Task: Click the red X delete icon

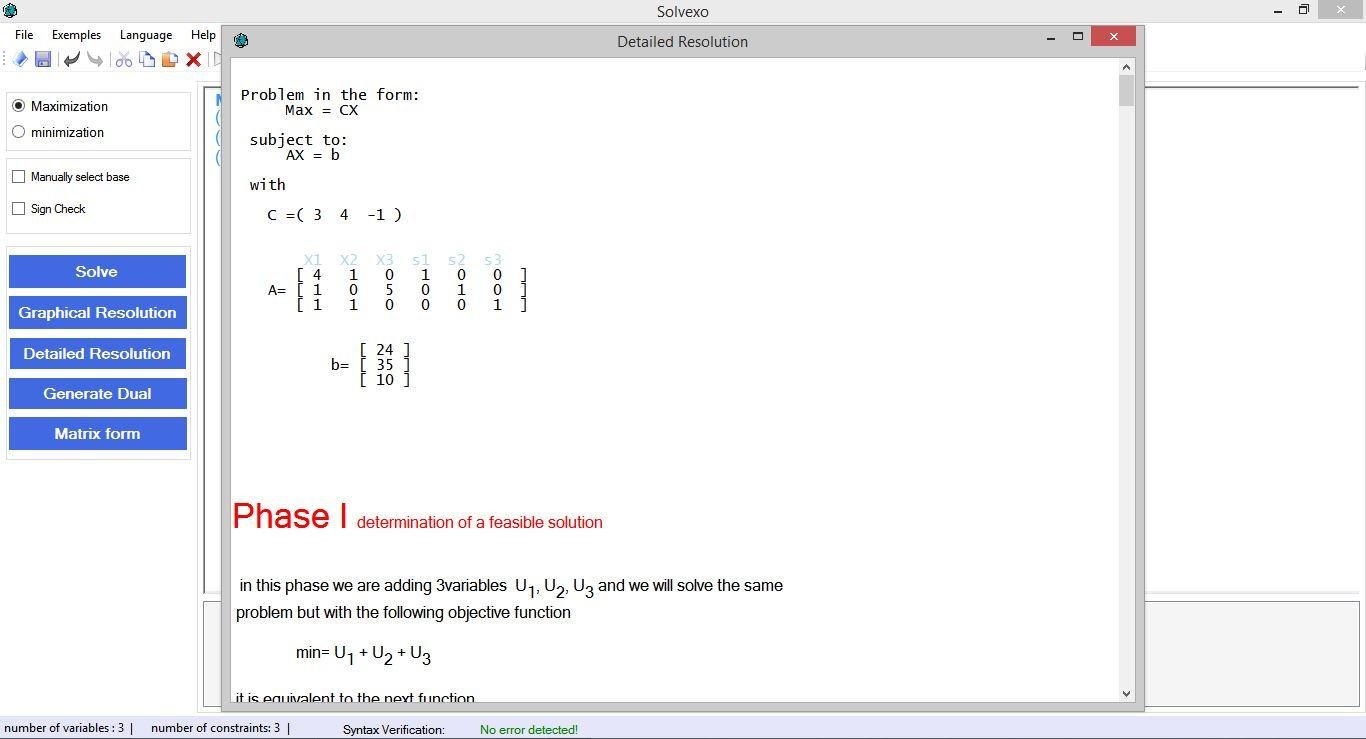Action: [x=194, y=60]
